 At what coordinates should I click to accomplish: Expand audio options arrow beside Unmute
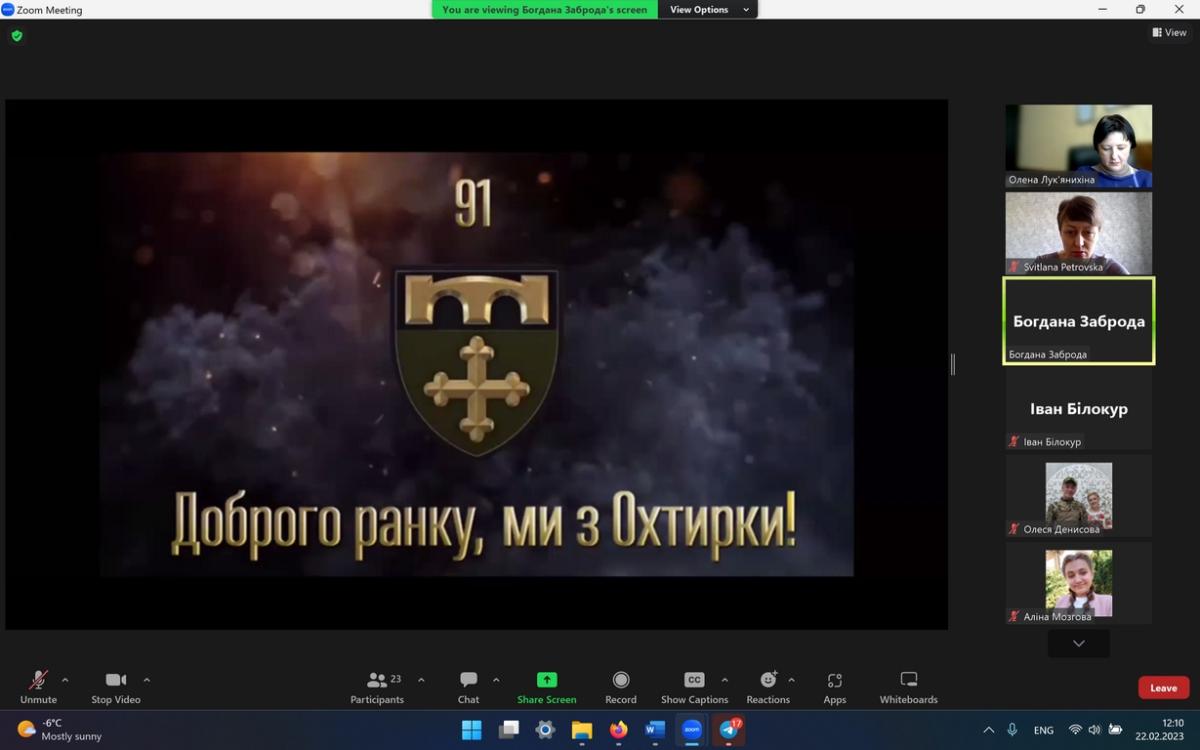(65, 680)
